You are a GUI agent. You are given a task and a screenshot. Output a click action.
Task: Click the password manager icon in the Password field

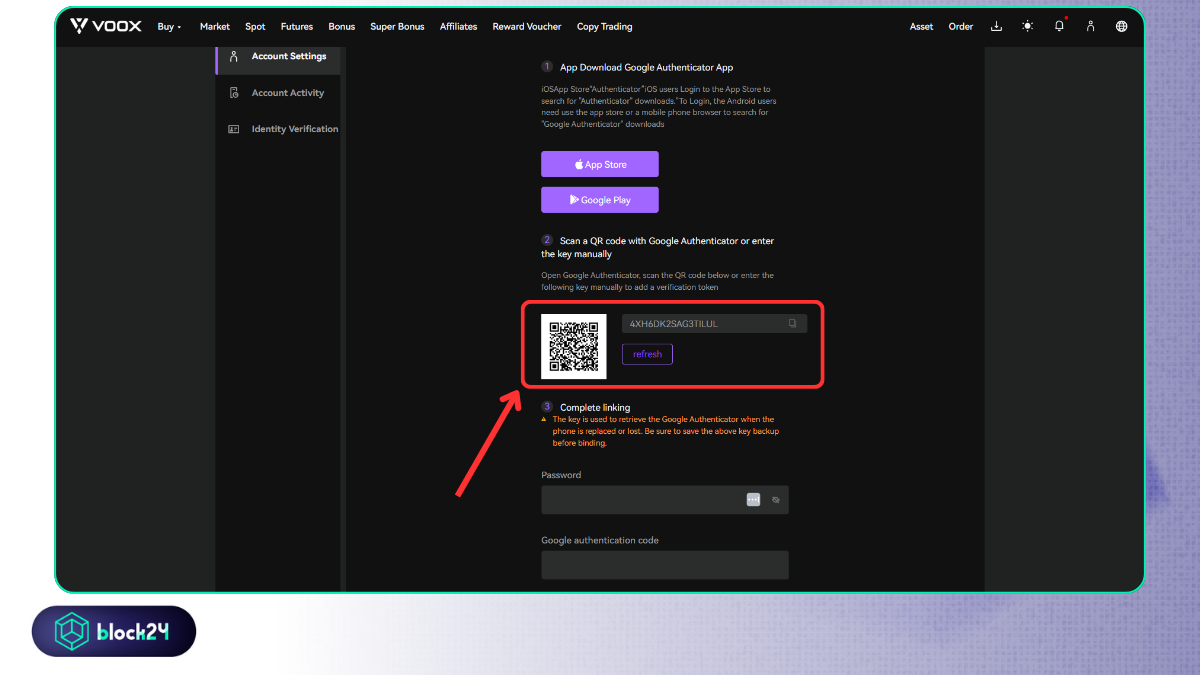[753, 499]
